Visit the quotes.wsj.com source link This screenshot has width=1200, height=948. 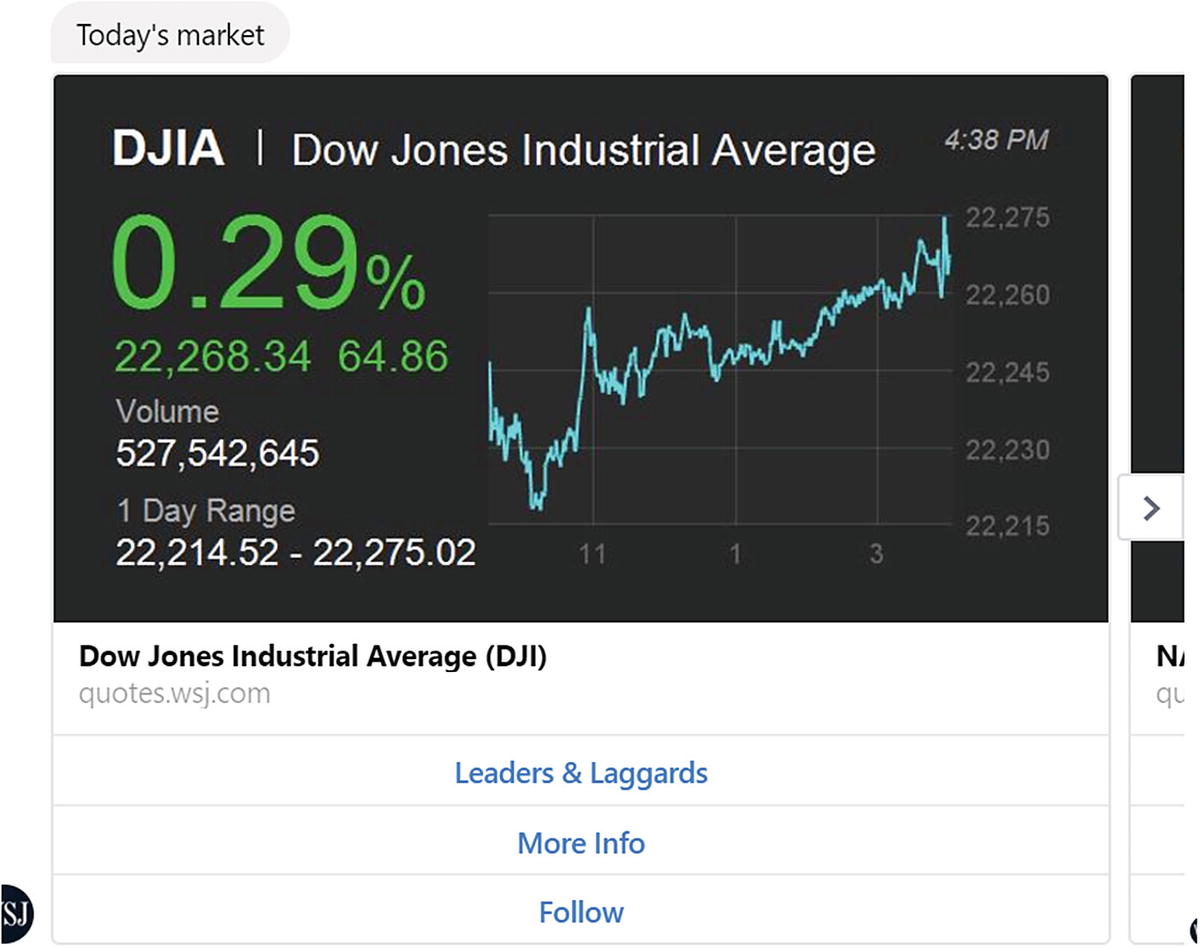tap(174, 693)
